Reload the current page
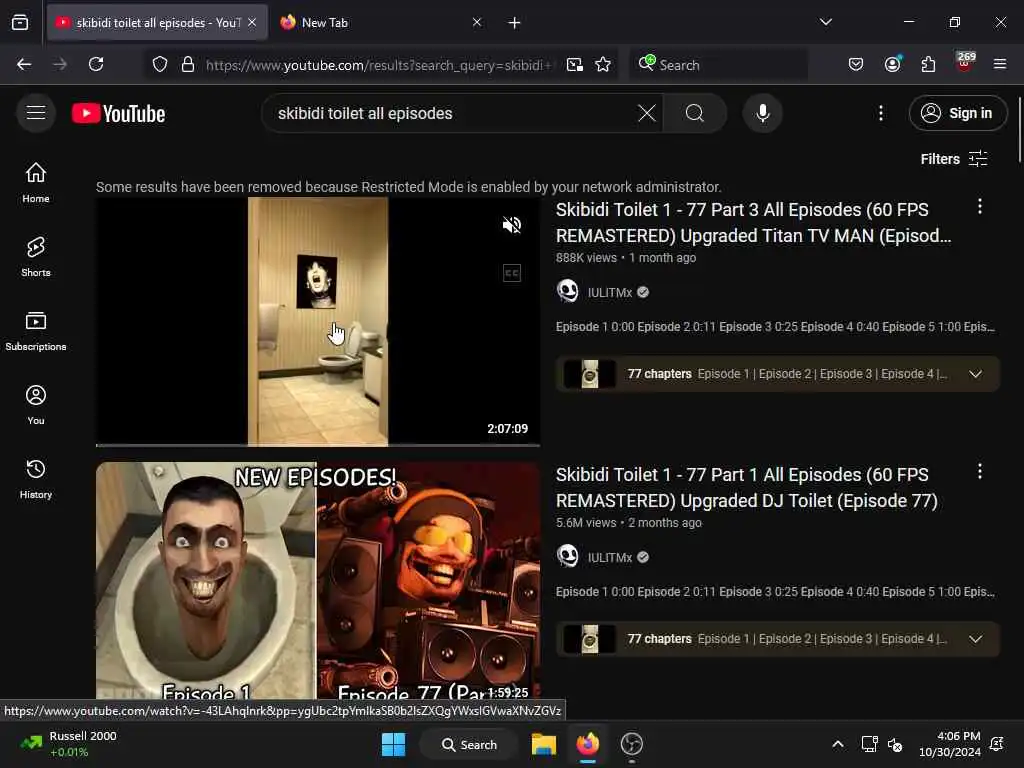This screenshot has width=1024, height=768. [96, 64]
